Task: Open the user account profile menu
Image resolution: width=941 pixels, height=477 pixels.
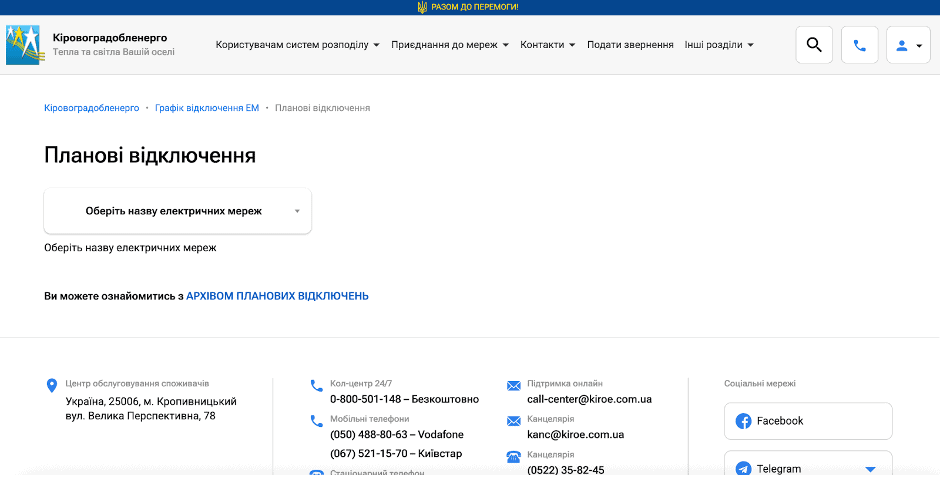Action: (x=909, y=45)
